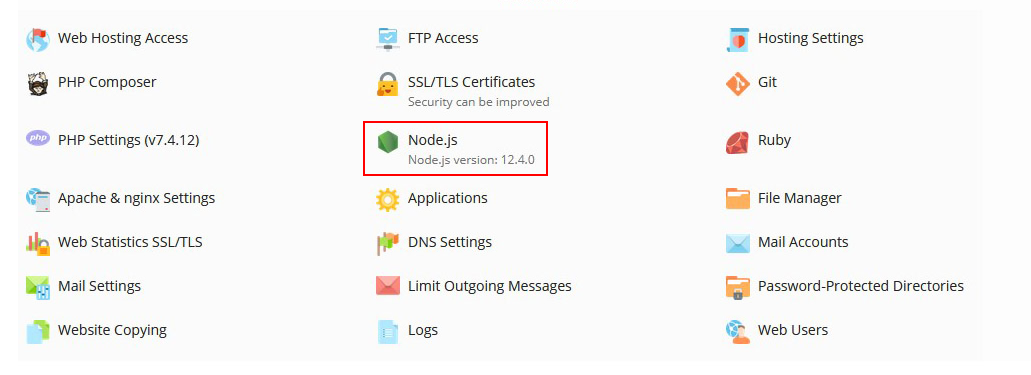This screenshot has height=375, width=1031.
Task: Click the Mail Accounts envelope icon
Action: click(738, 243)
